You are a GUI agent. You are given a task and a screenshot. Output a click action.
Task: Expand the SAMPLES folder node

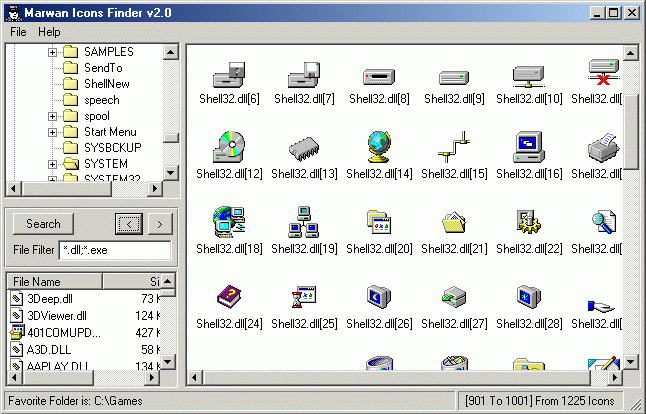[x=52, y=52]
